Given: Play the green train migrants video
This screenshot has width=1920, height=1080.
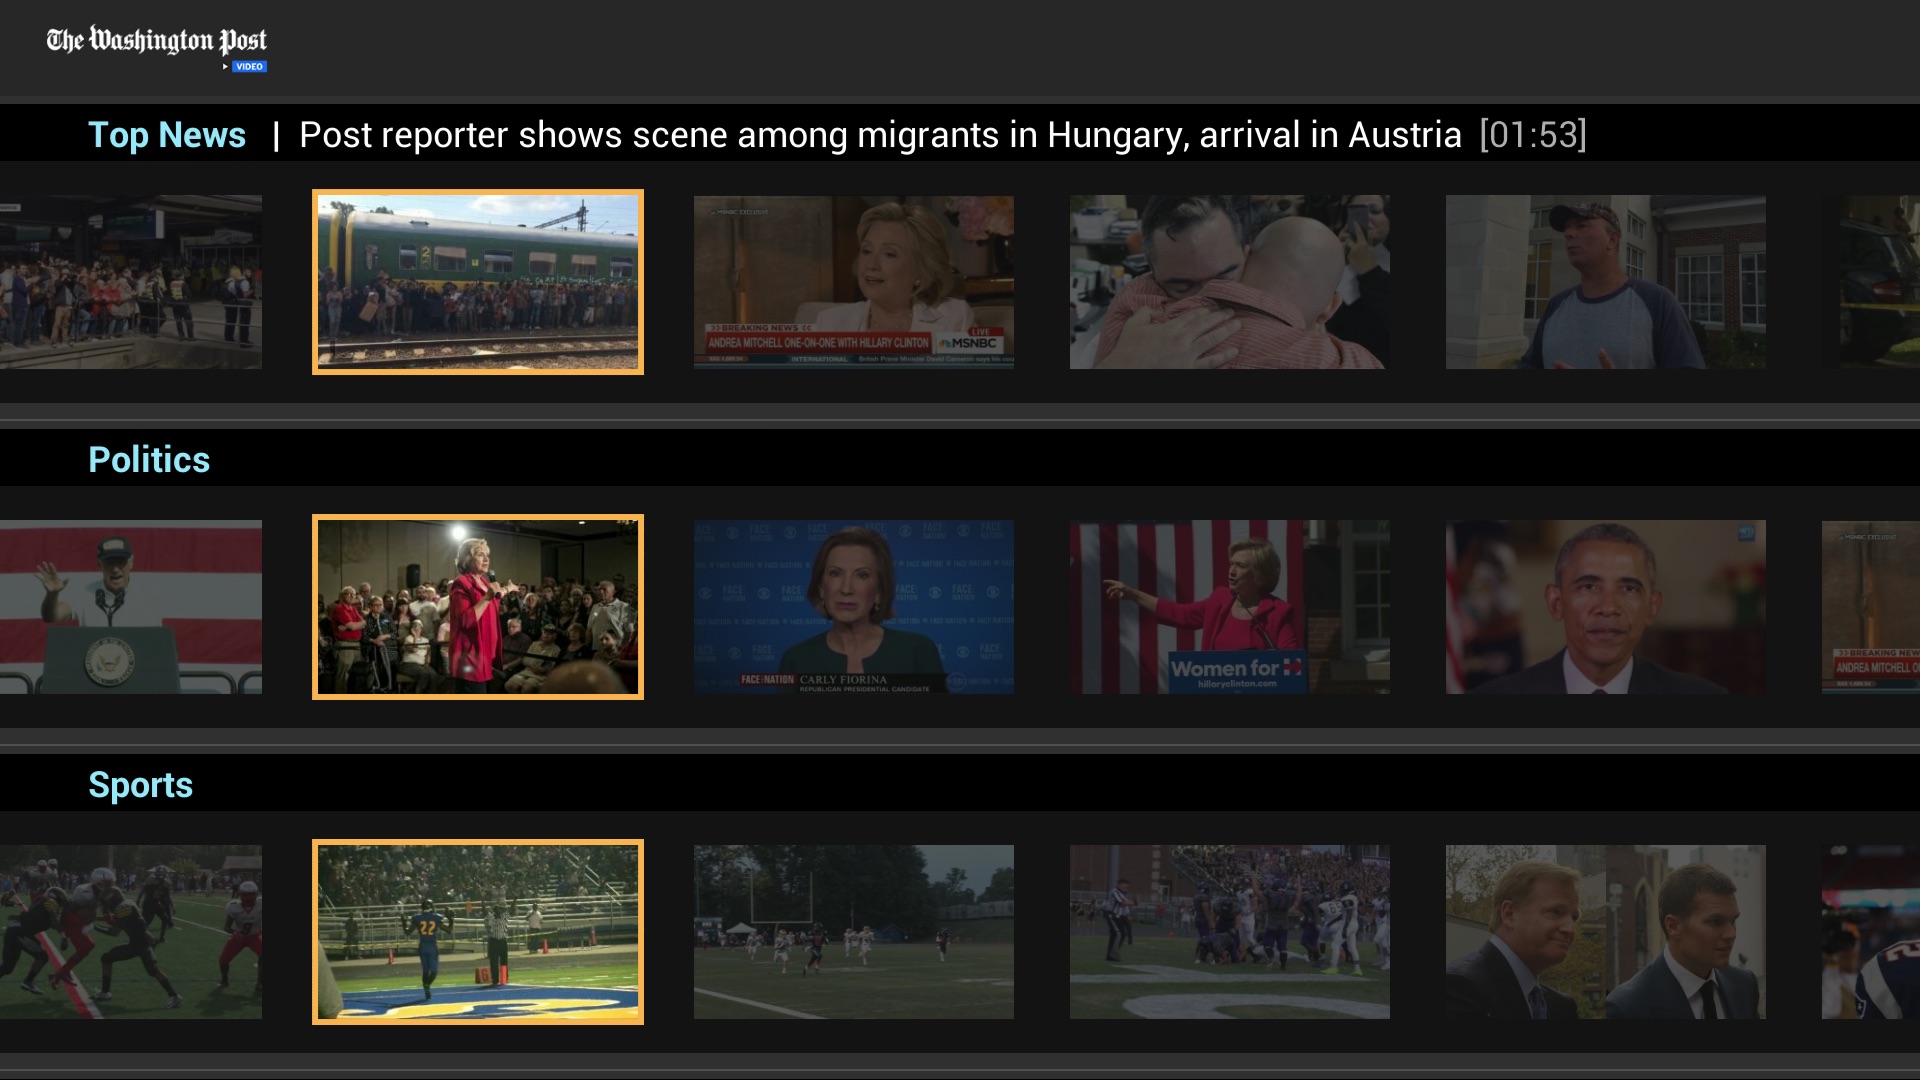Looking at the screenshot, I should pos(478,282).
